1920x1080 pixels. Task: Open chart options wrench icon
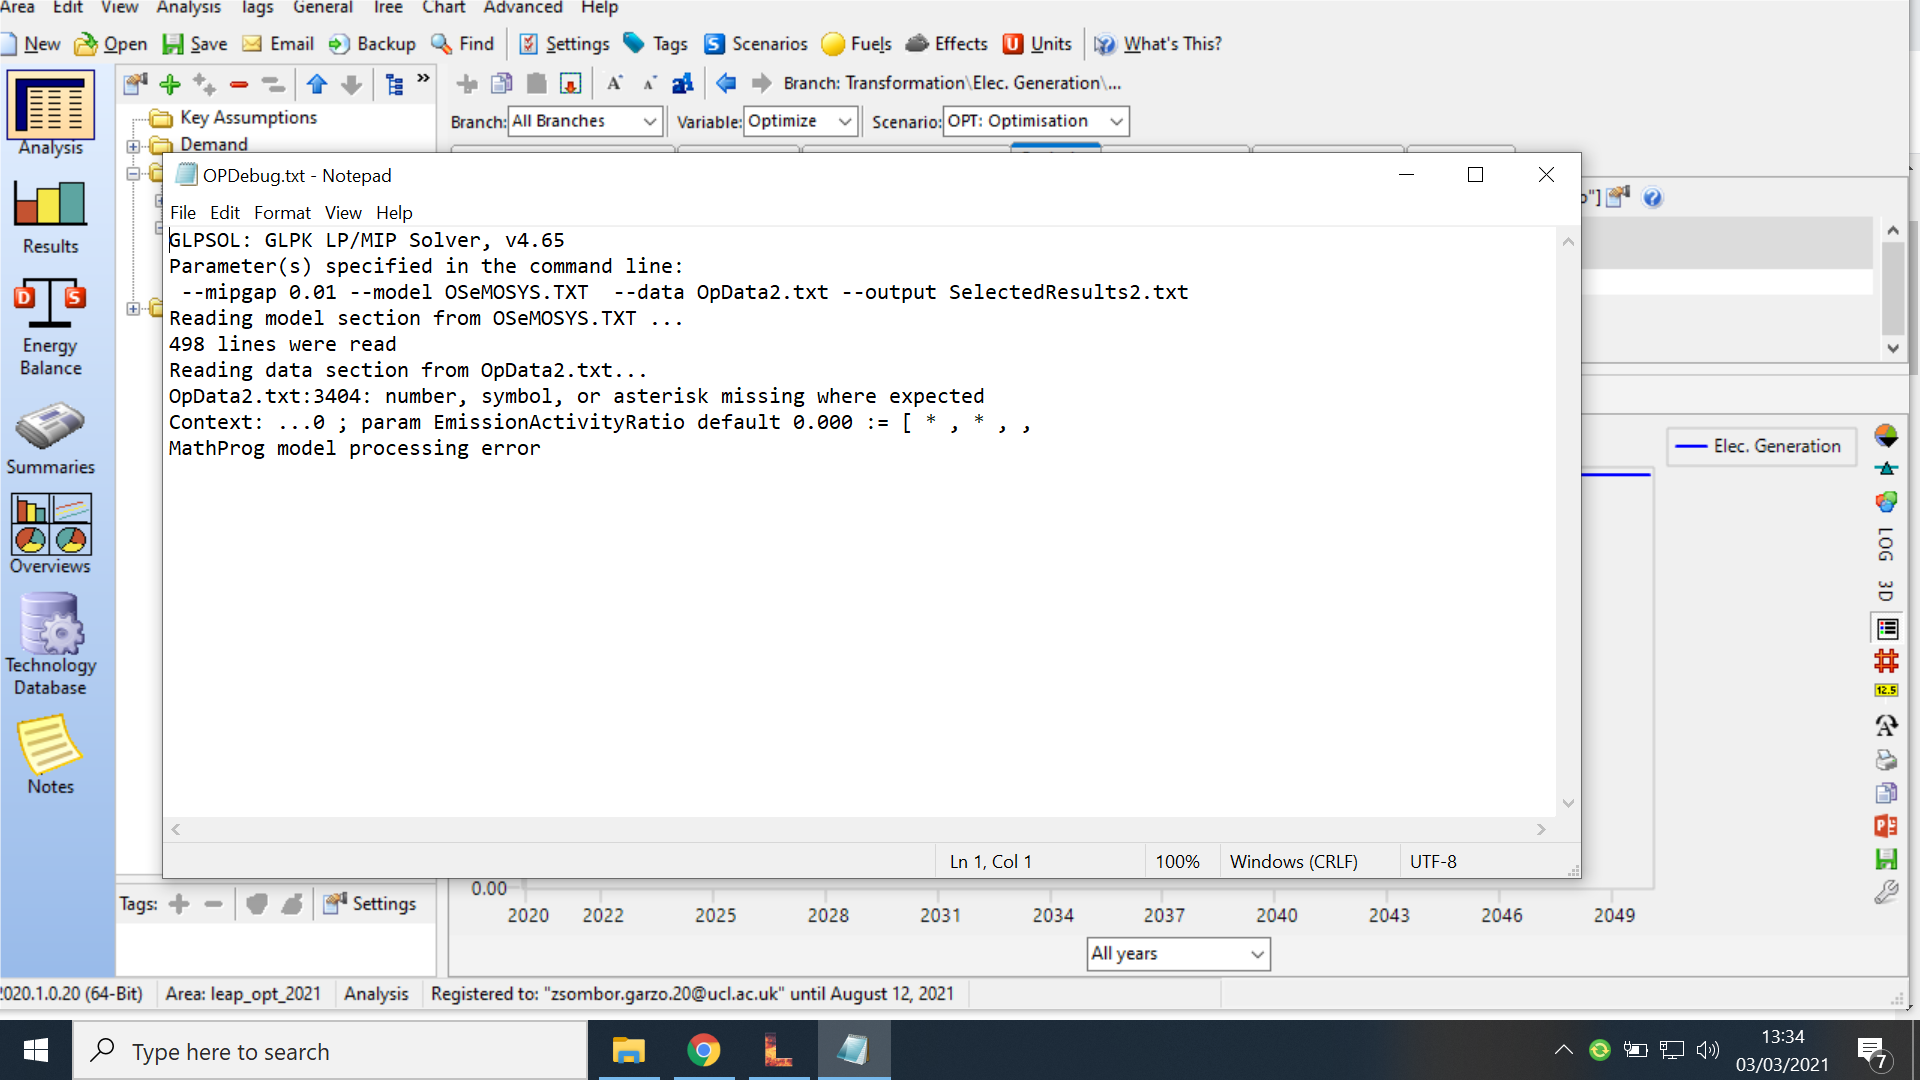1886,892
